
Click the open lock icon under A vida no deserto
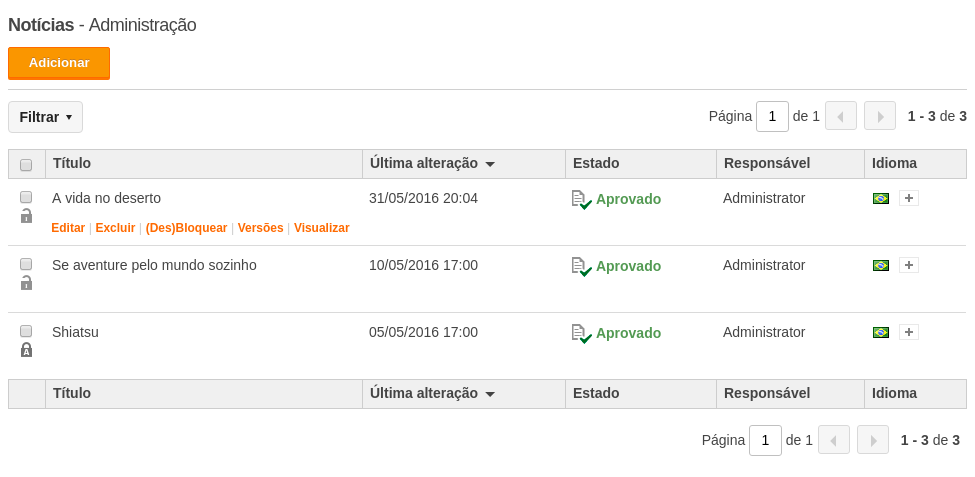point(26,216)
